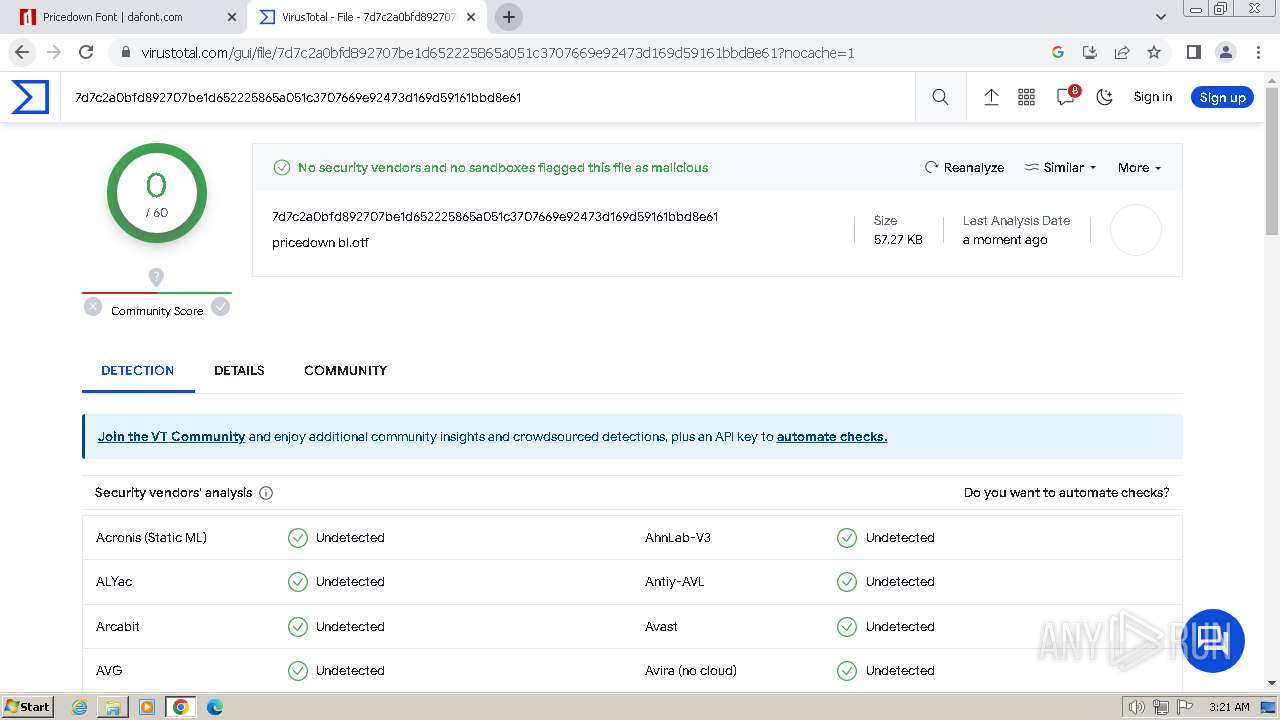Click the Acronis (Static ML) undetected check icon

[x=298, y=538]
